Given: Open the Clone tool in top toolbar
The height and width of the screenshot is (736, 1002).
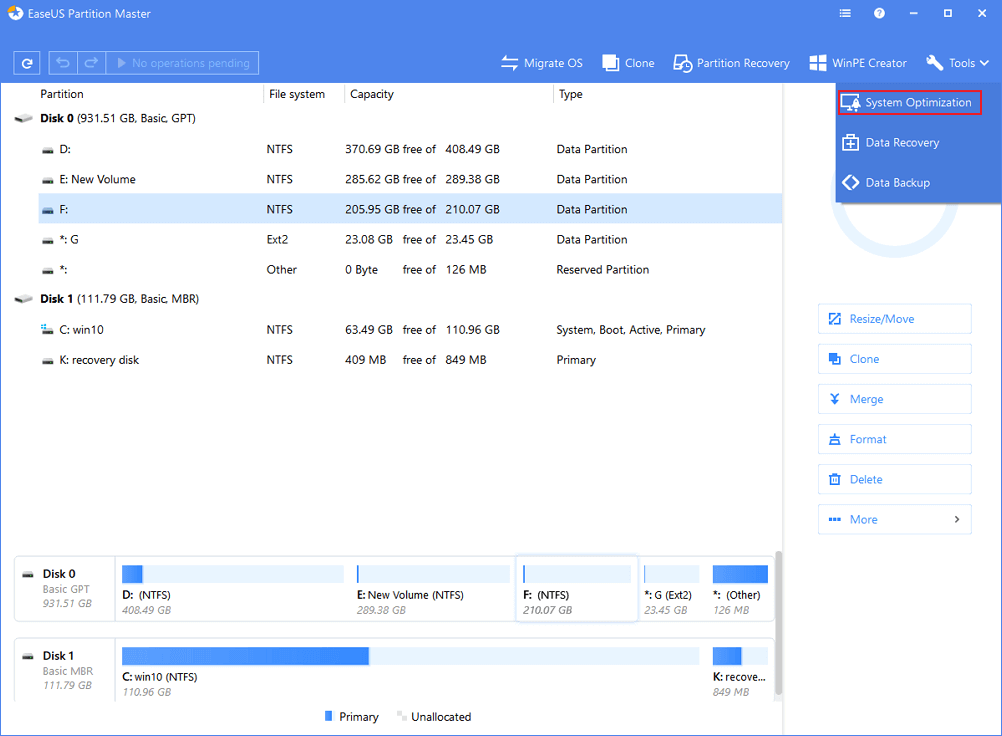Looking at the screenshot, I should coord(628,63).
